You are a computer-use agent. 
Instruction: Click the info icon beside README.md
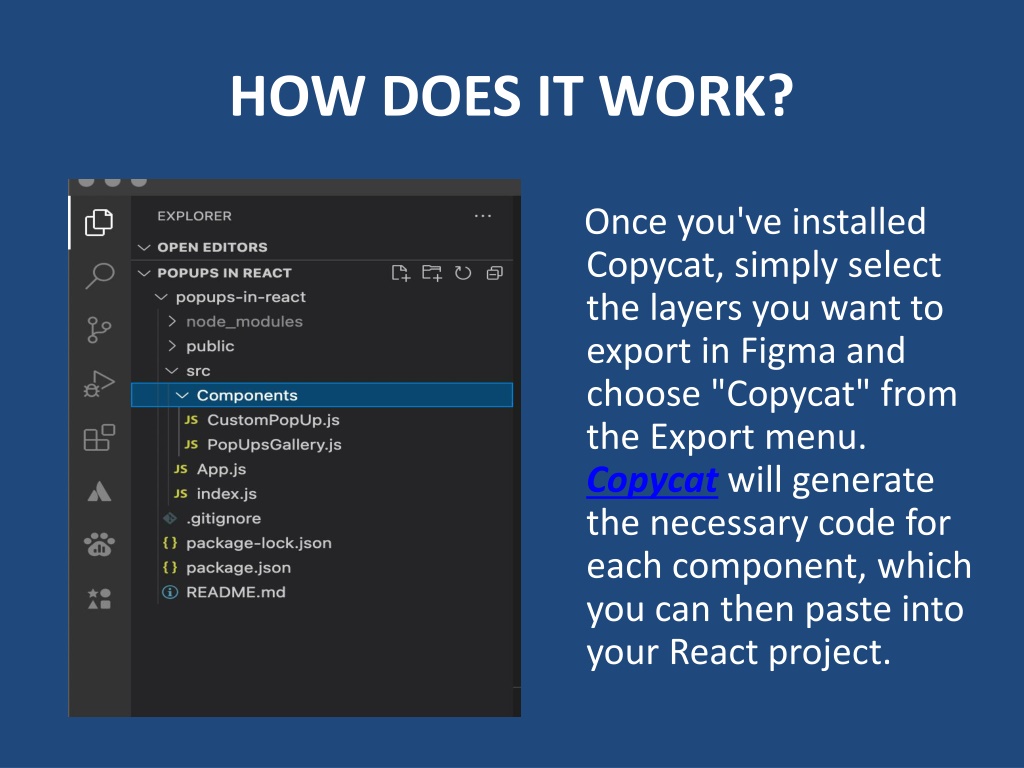(170, 592)
